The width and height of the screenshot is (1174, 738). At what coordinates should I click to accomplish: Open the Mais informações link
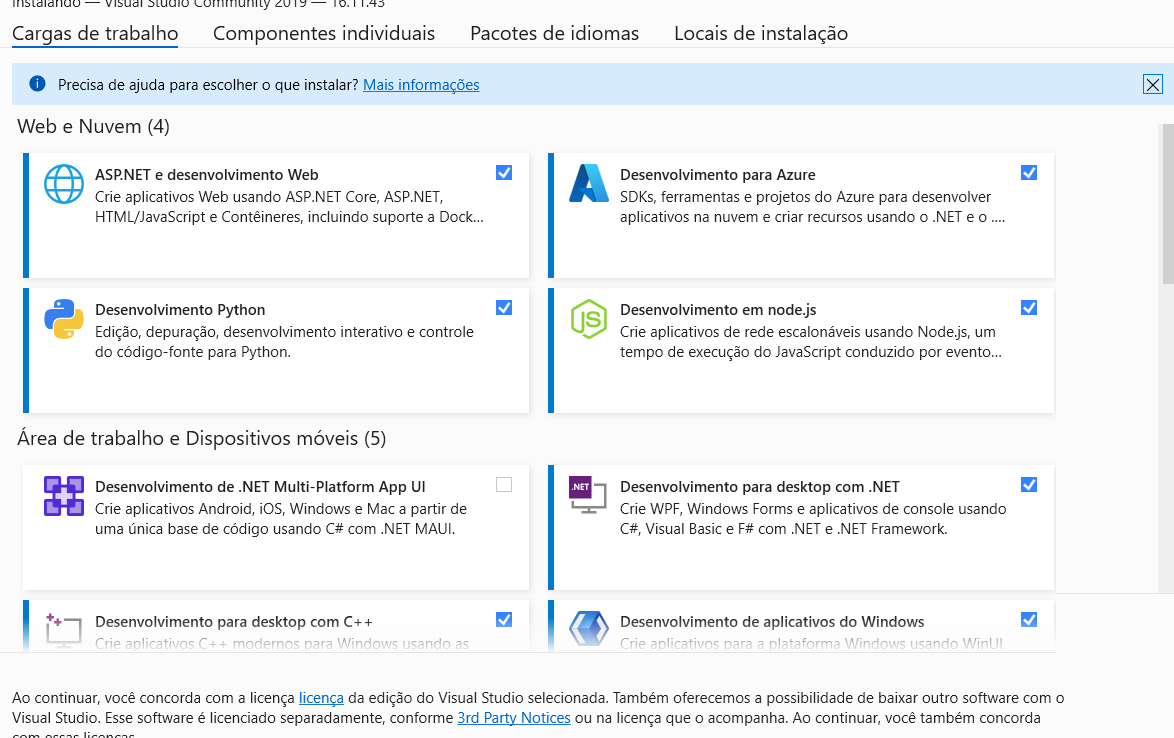(x=421, y=85)
